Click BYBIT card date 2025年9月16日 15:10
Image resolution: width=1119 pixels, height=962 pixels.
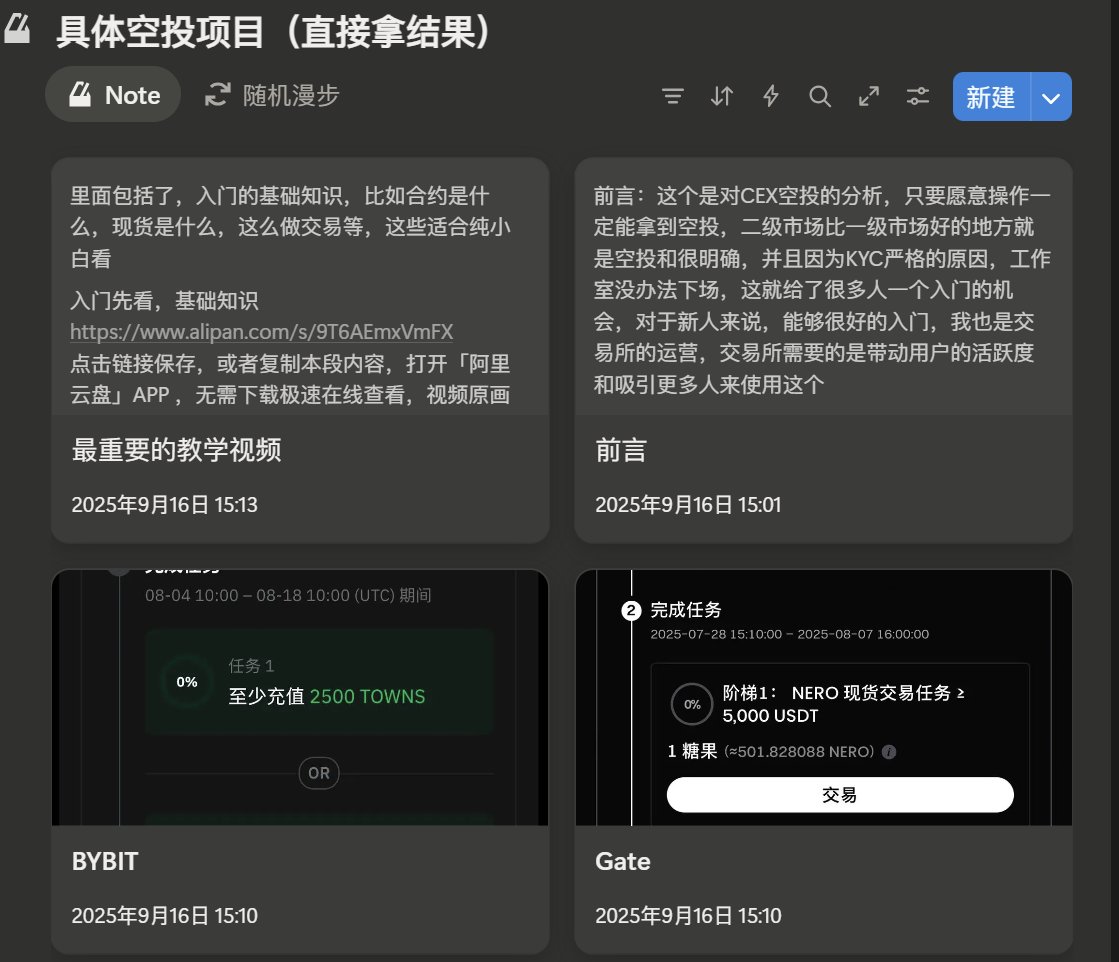click(x=164, y=916)
